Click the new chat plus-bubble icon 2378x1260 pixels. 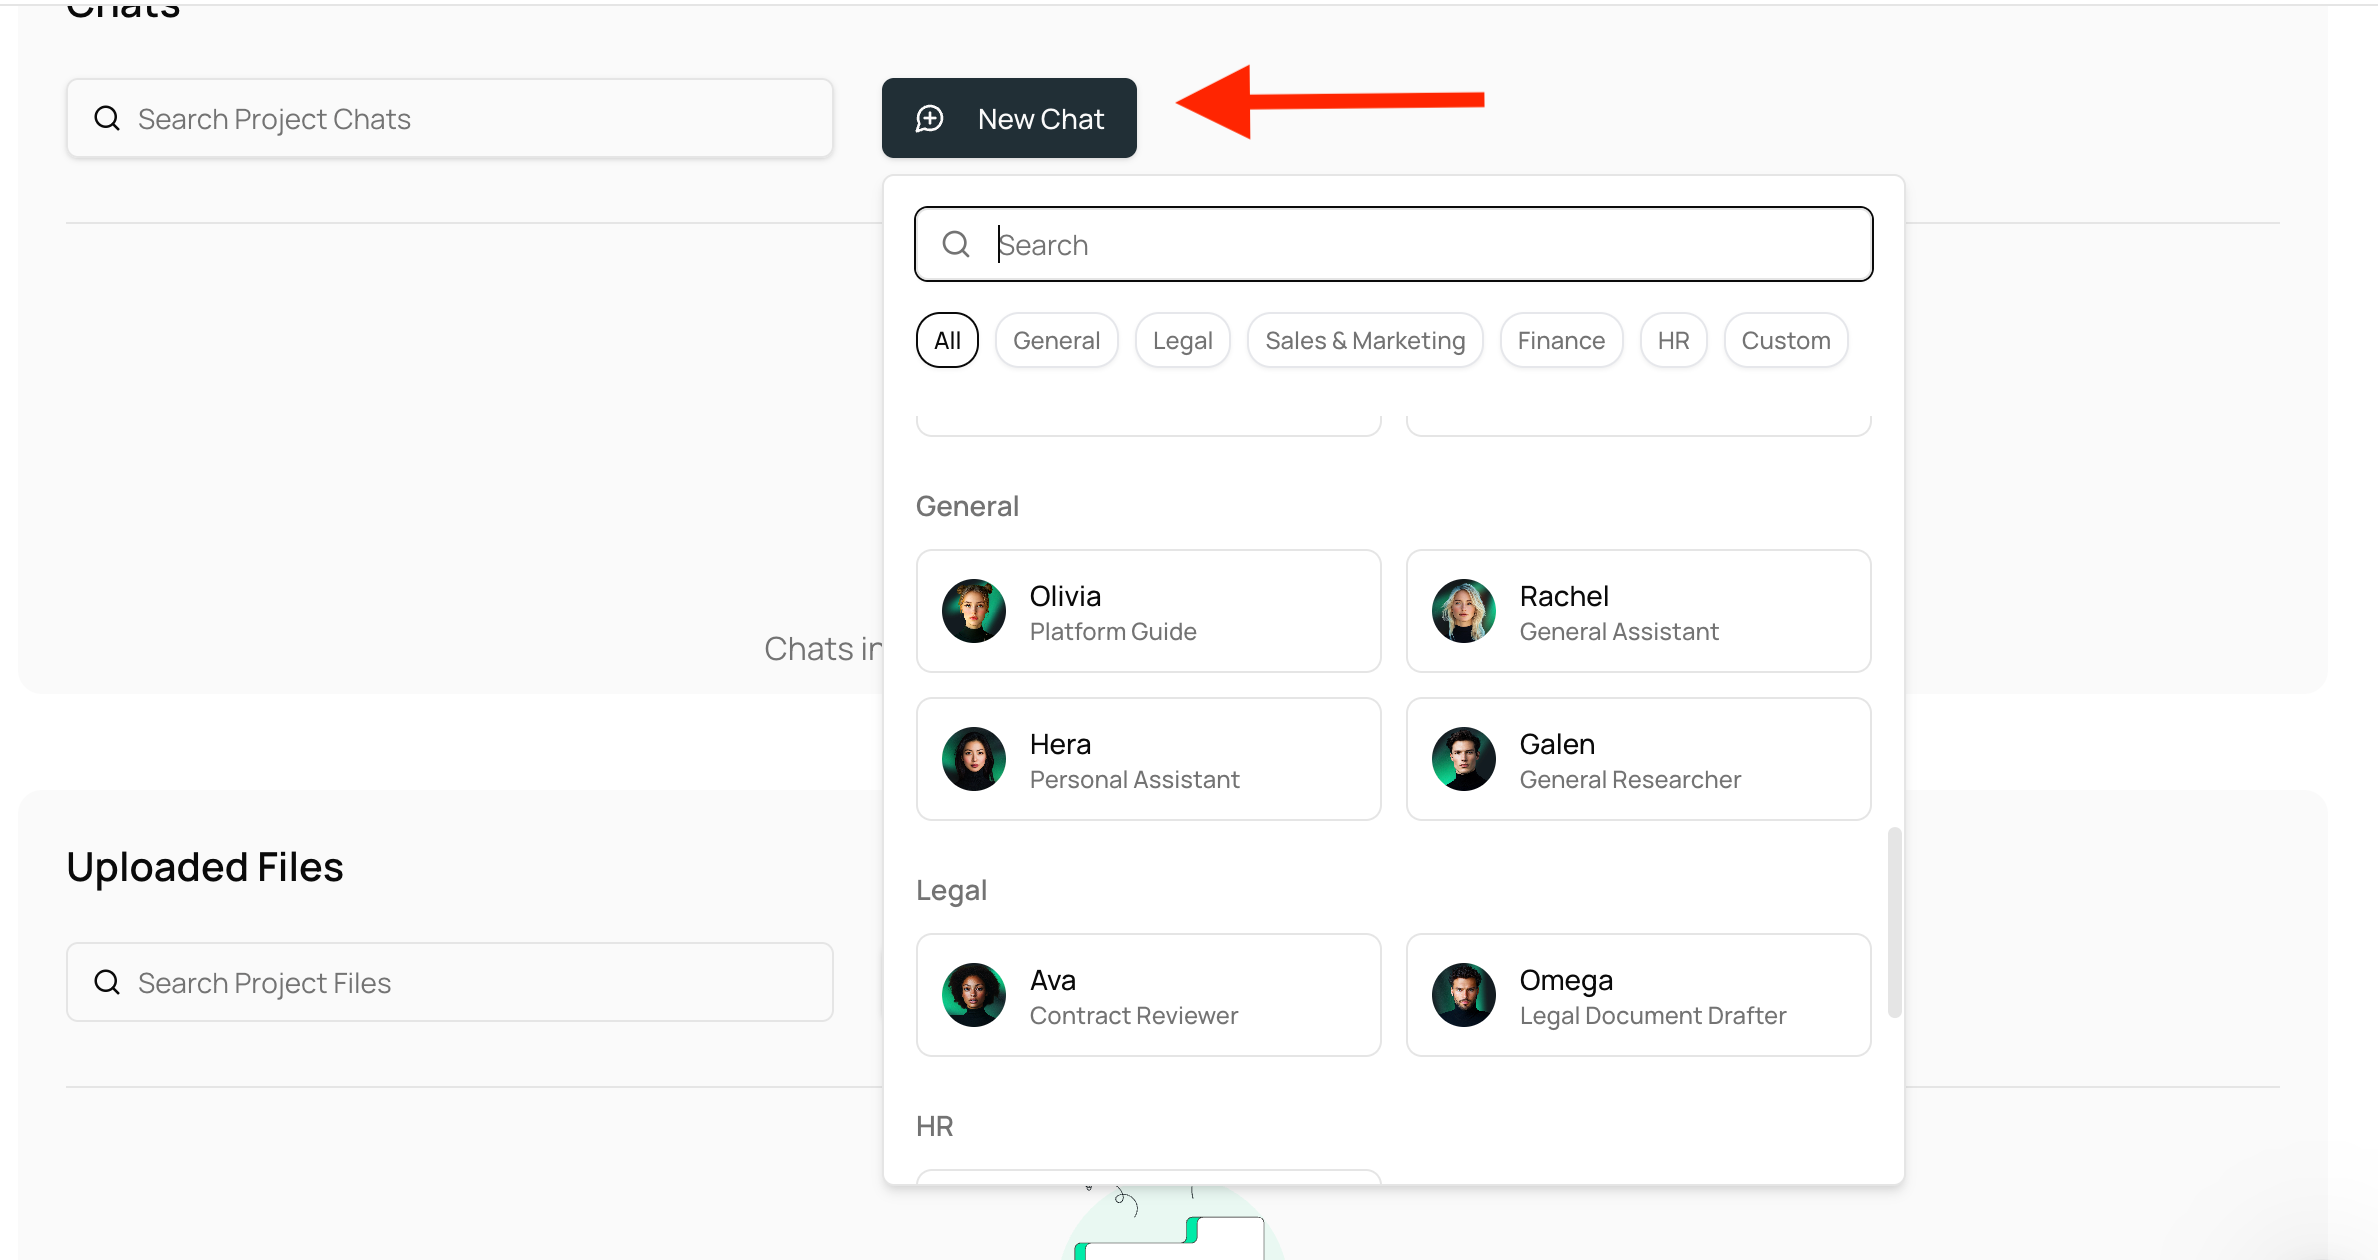click(x=930, y=119)
